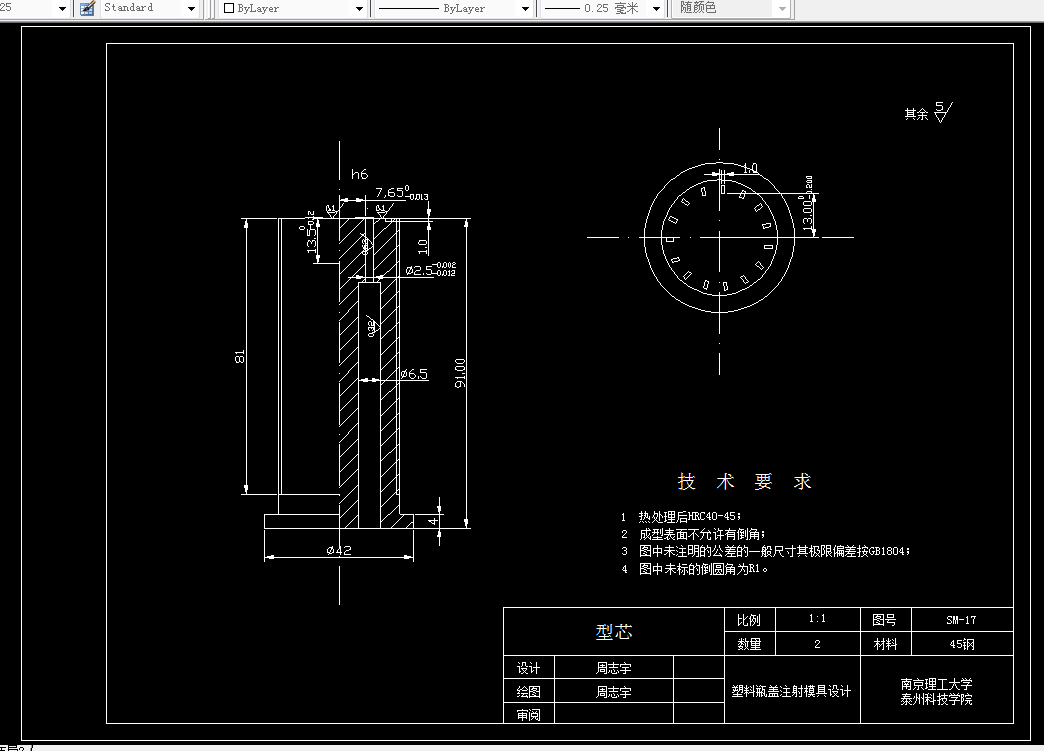Image resolution: width=1044 pixels, height=751 pixels.
Task: Click the 图号 label cell
Action: point(885,620)
